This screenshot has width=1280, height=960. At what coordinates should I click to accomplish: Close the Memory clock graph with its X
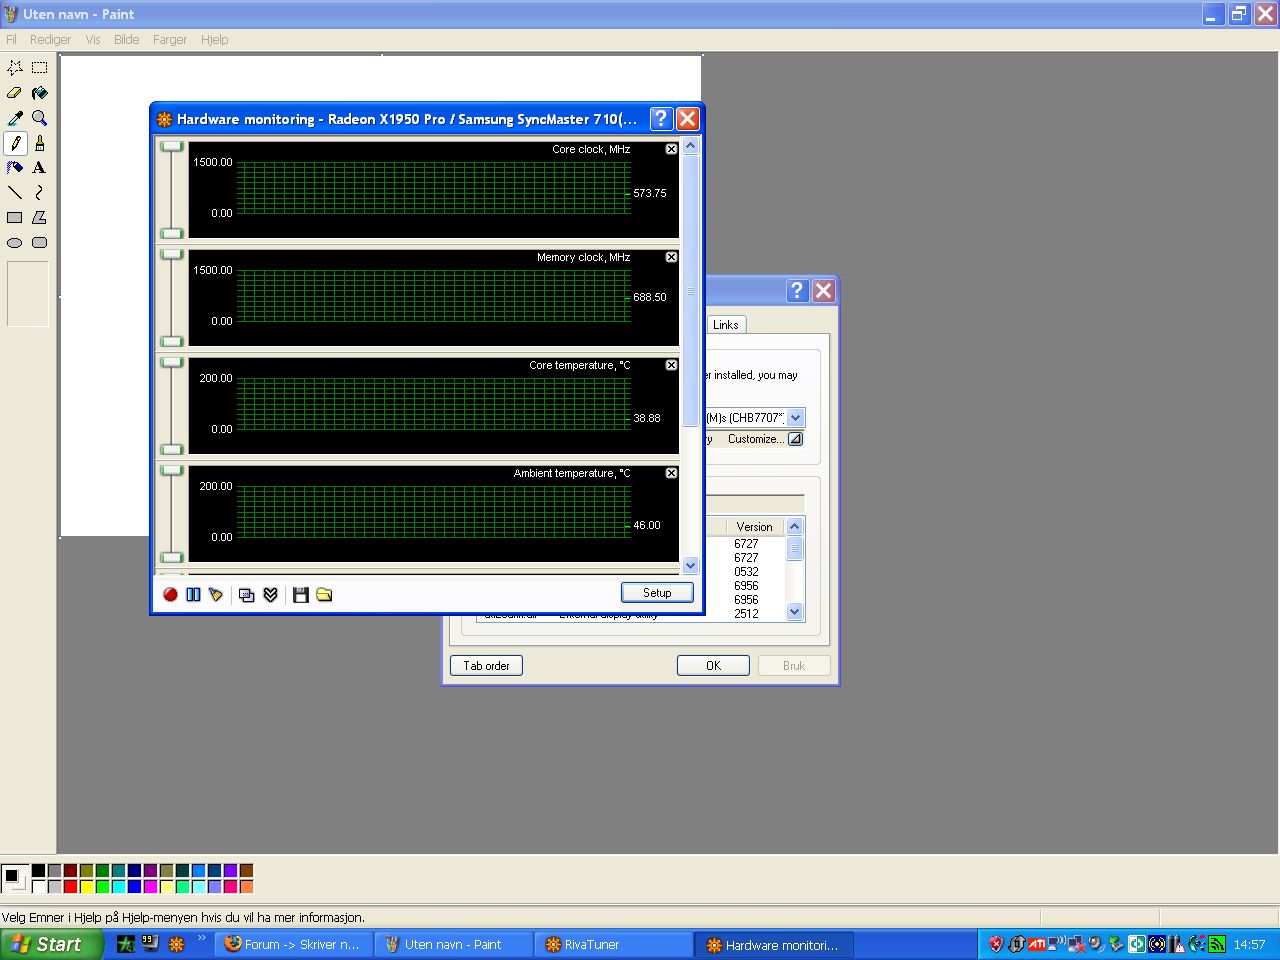[671, 257]
